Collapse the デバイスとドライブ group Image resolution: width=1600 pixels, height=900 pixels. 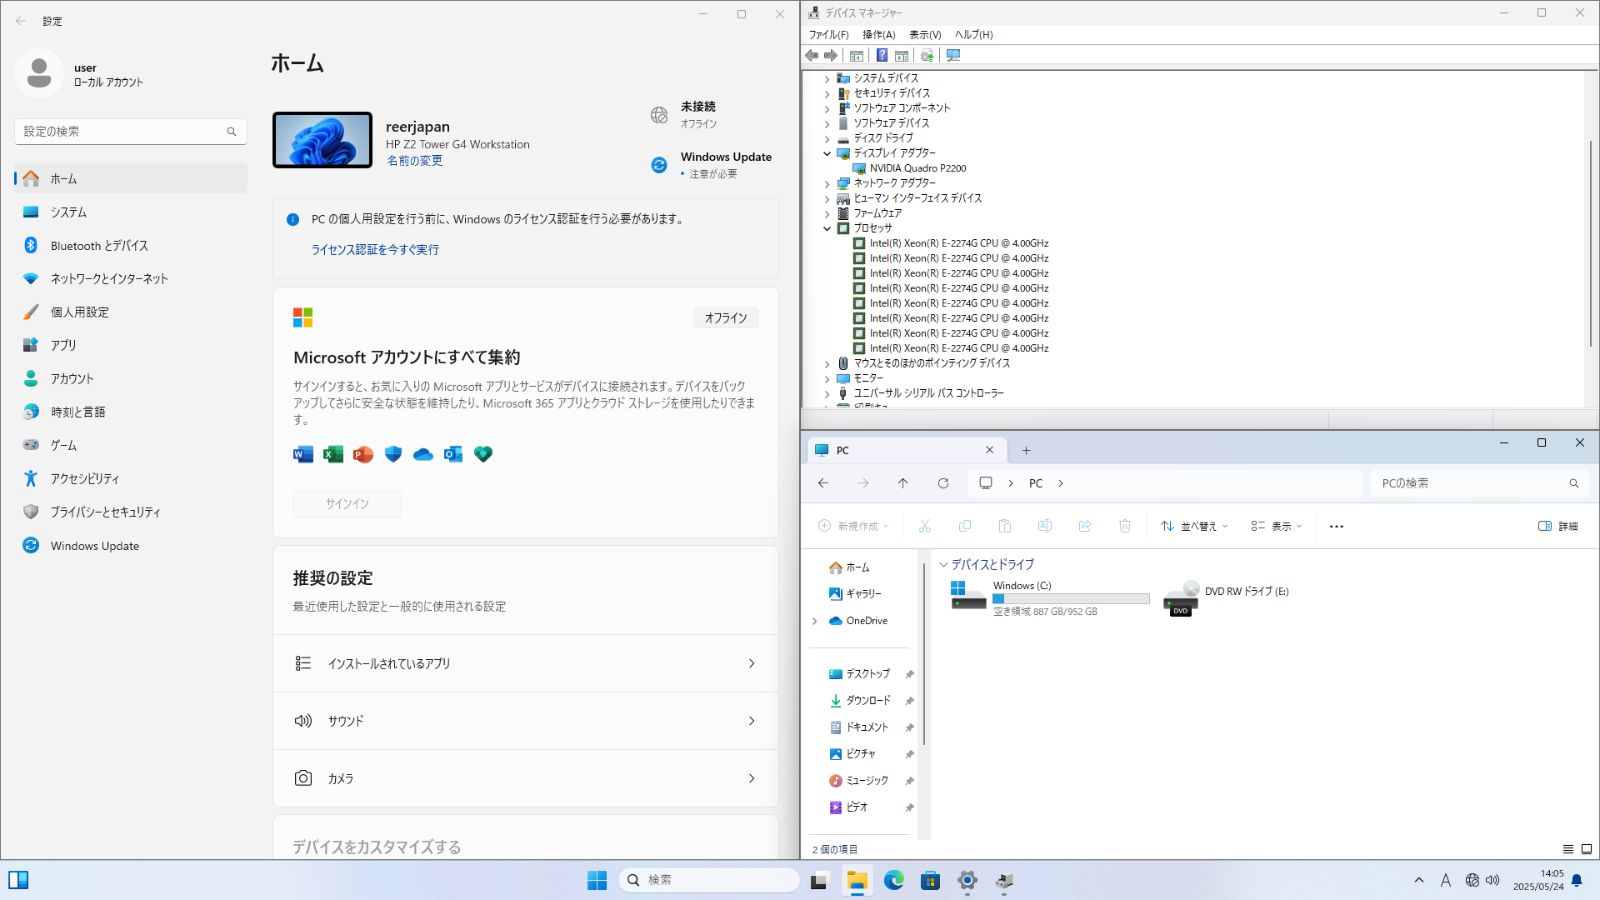943,565
